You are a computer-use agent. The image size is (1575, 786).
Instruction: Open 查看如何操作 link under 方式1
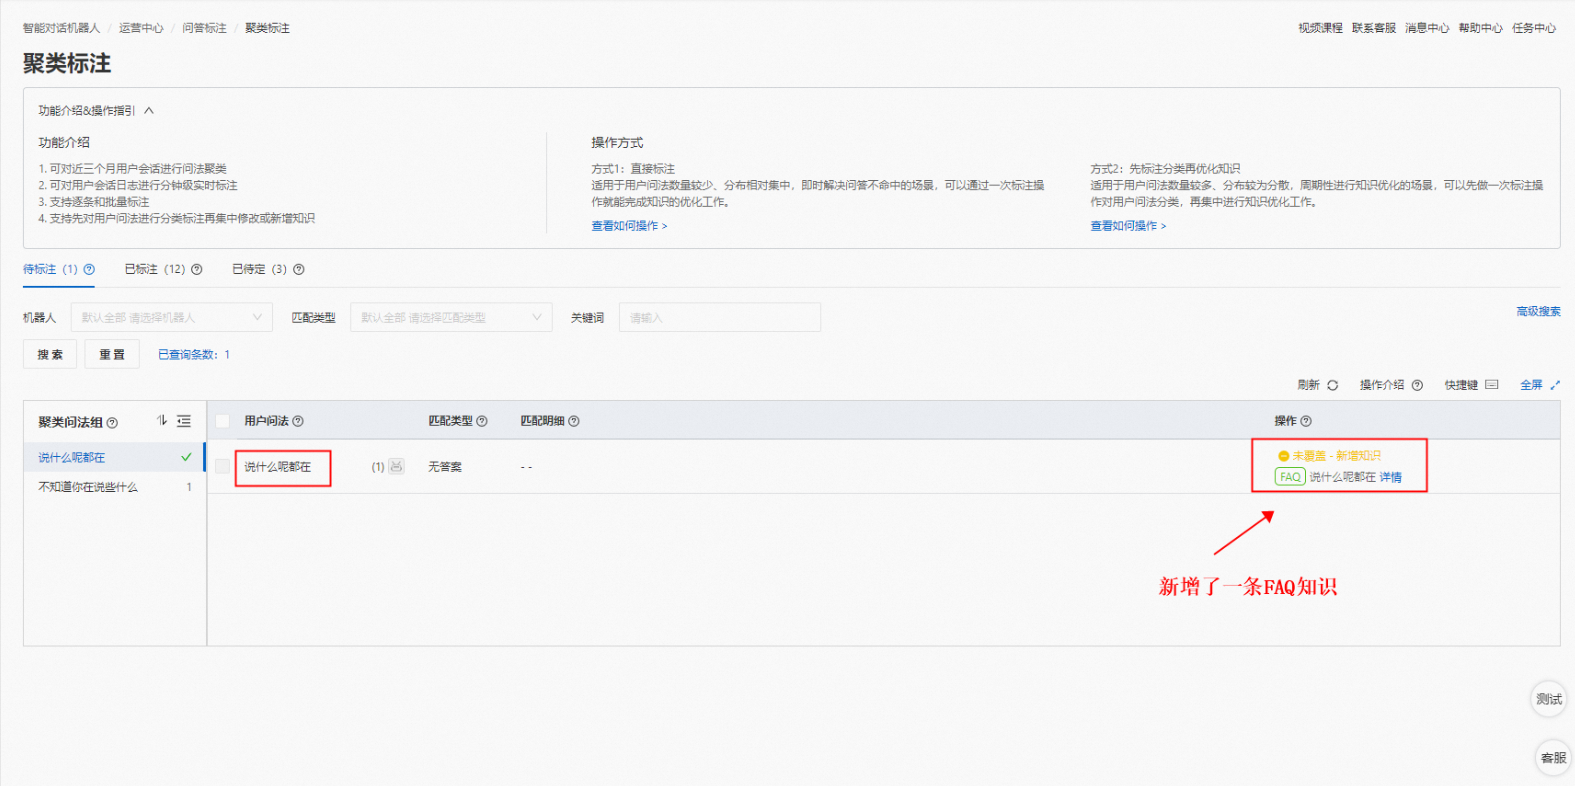629,226
